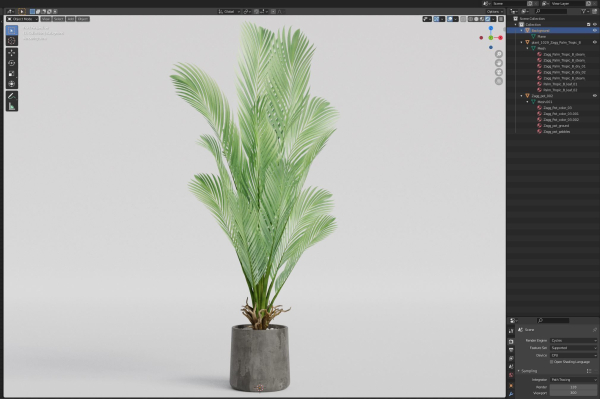Screen dimensions: 600x399
Task: Open the Object Mode dropdown
Action: point(23,19)
